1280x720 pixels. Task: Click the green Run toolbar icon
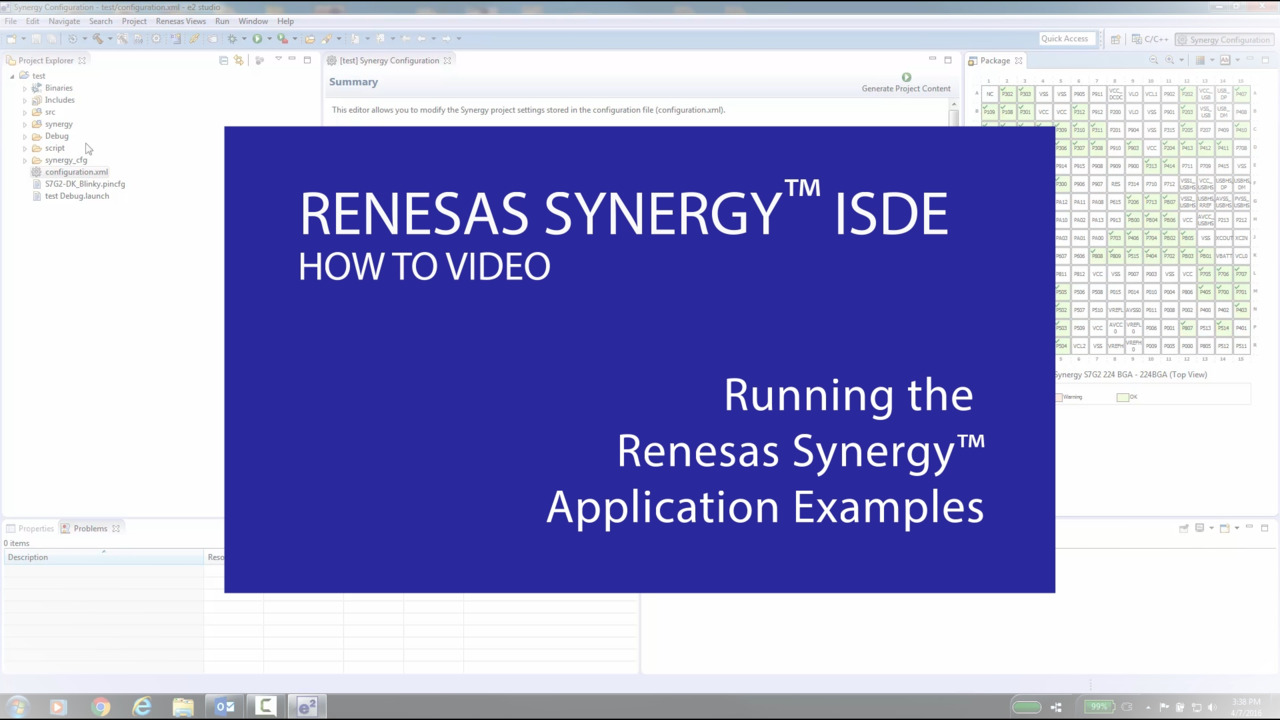(257, 39)
